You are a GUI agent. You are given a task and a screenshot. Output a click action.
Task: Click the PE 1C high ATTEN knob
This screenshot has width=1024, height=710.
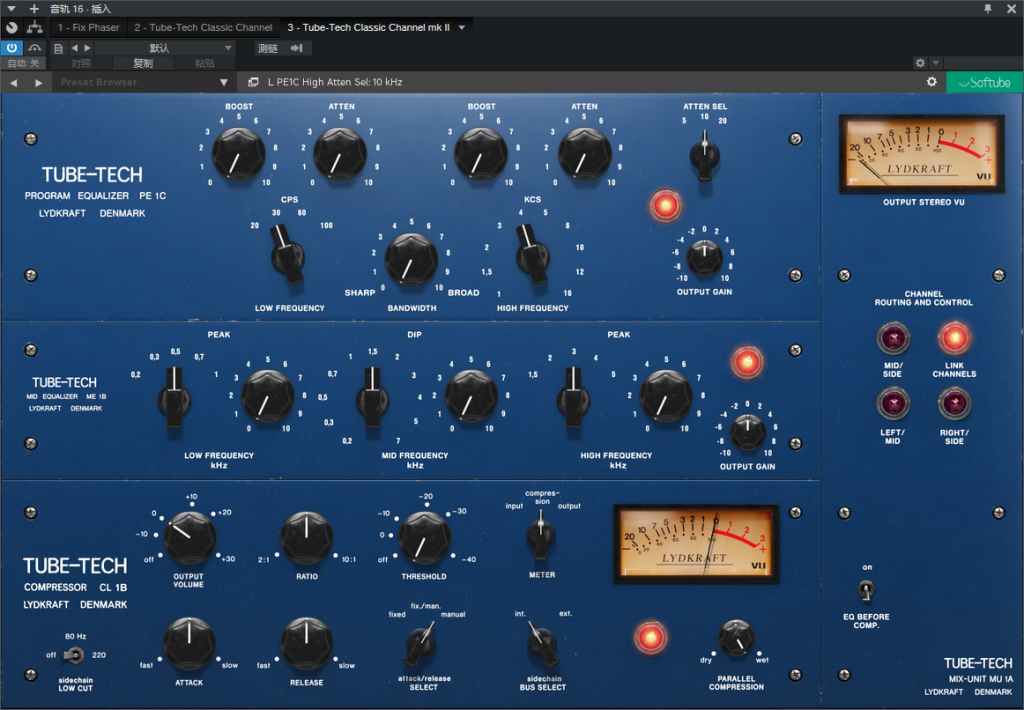584,153
